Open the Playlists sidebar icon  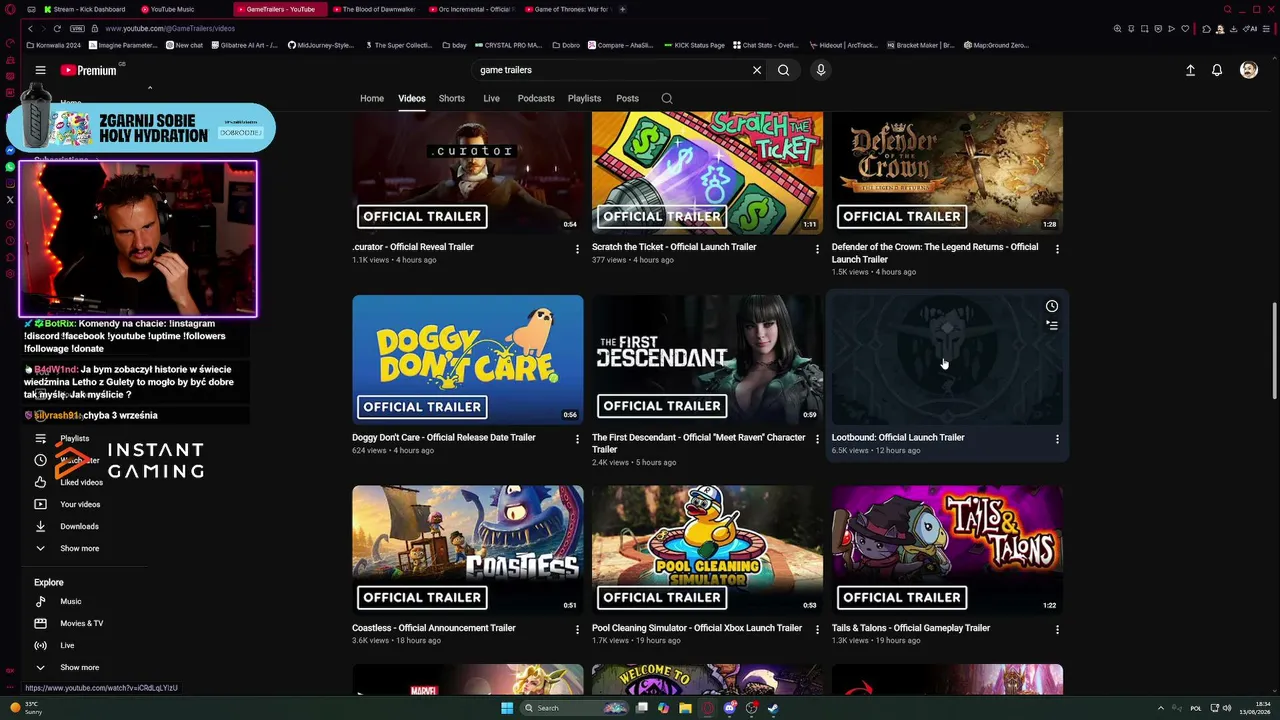[40, 438]
